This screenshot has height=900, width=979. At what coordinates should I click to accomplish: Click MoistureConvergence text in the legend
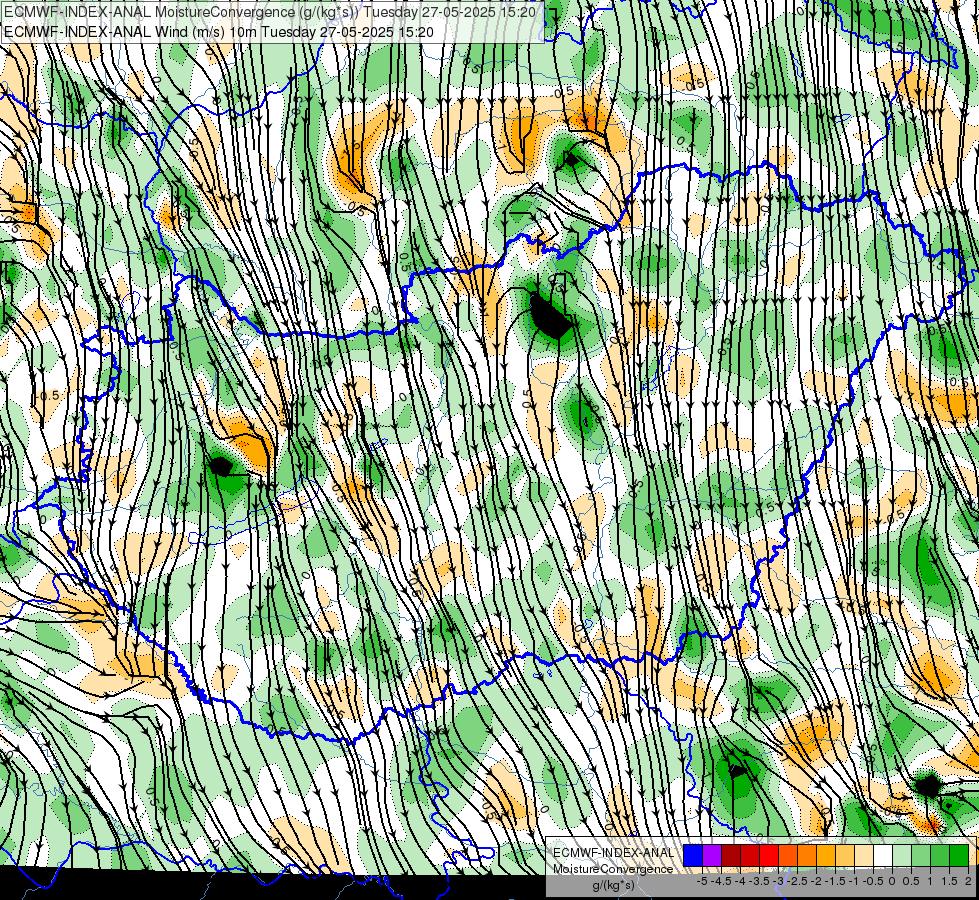613,869
